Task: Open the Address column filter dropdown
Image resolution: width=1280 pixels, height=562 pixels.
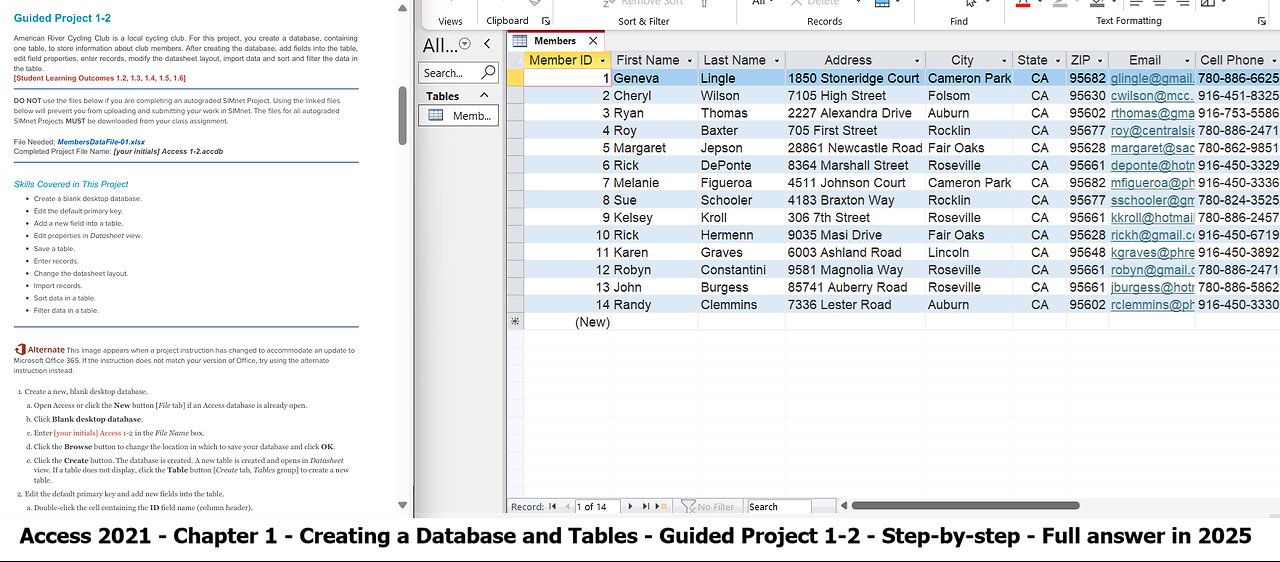Action: (916, 60)
